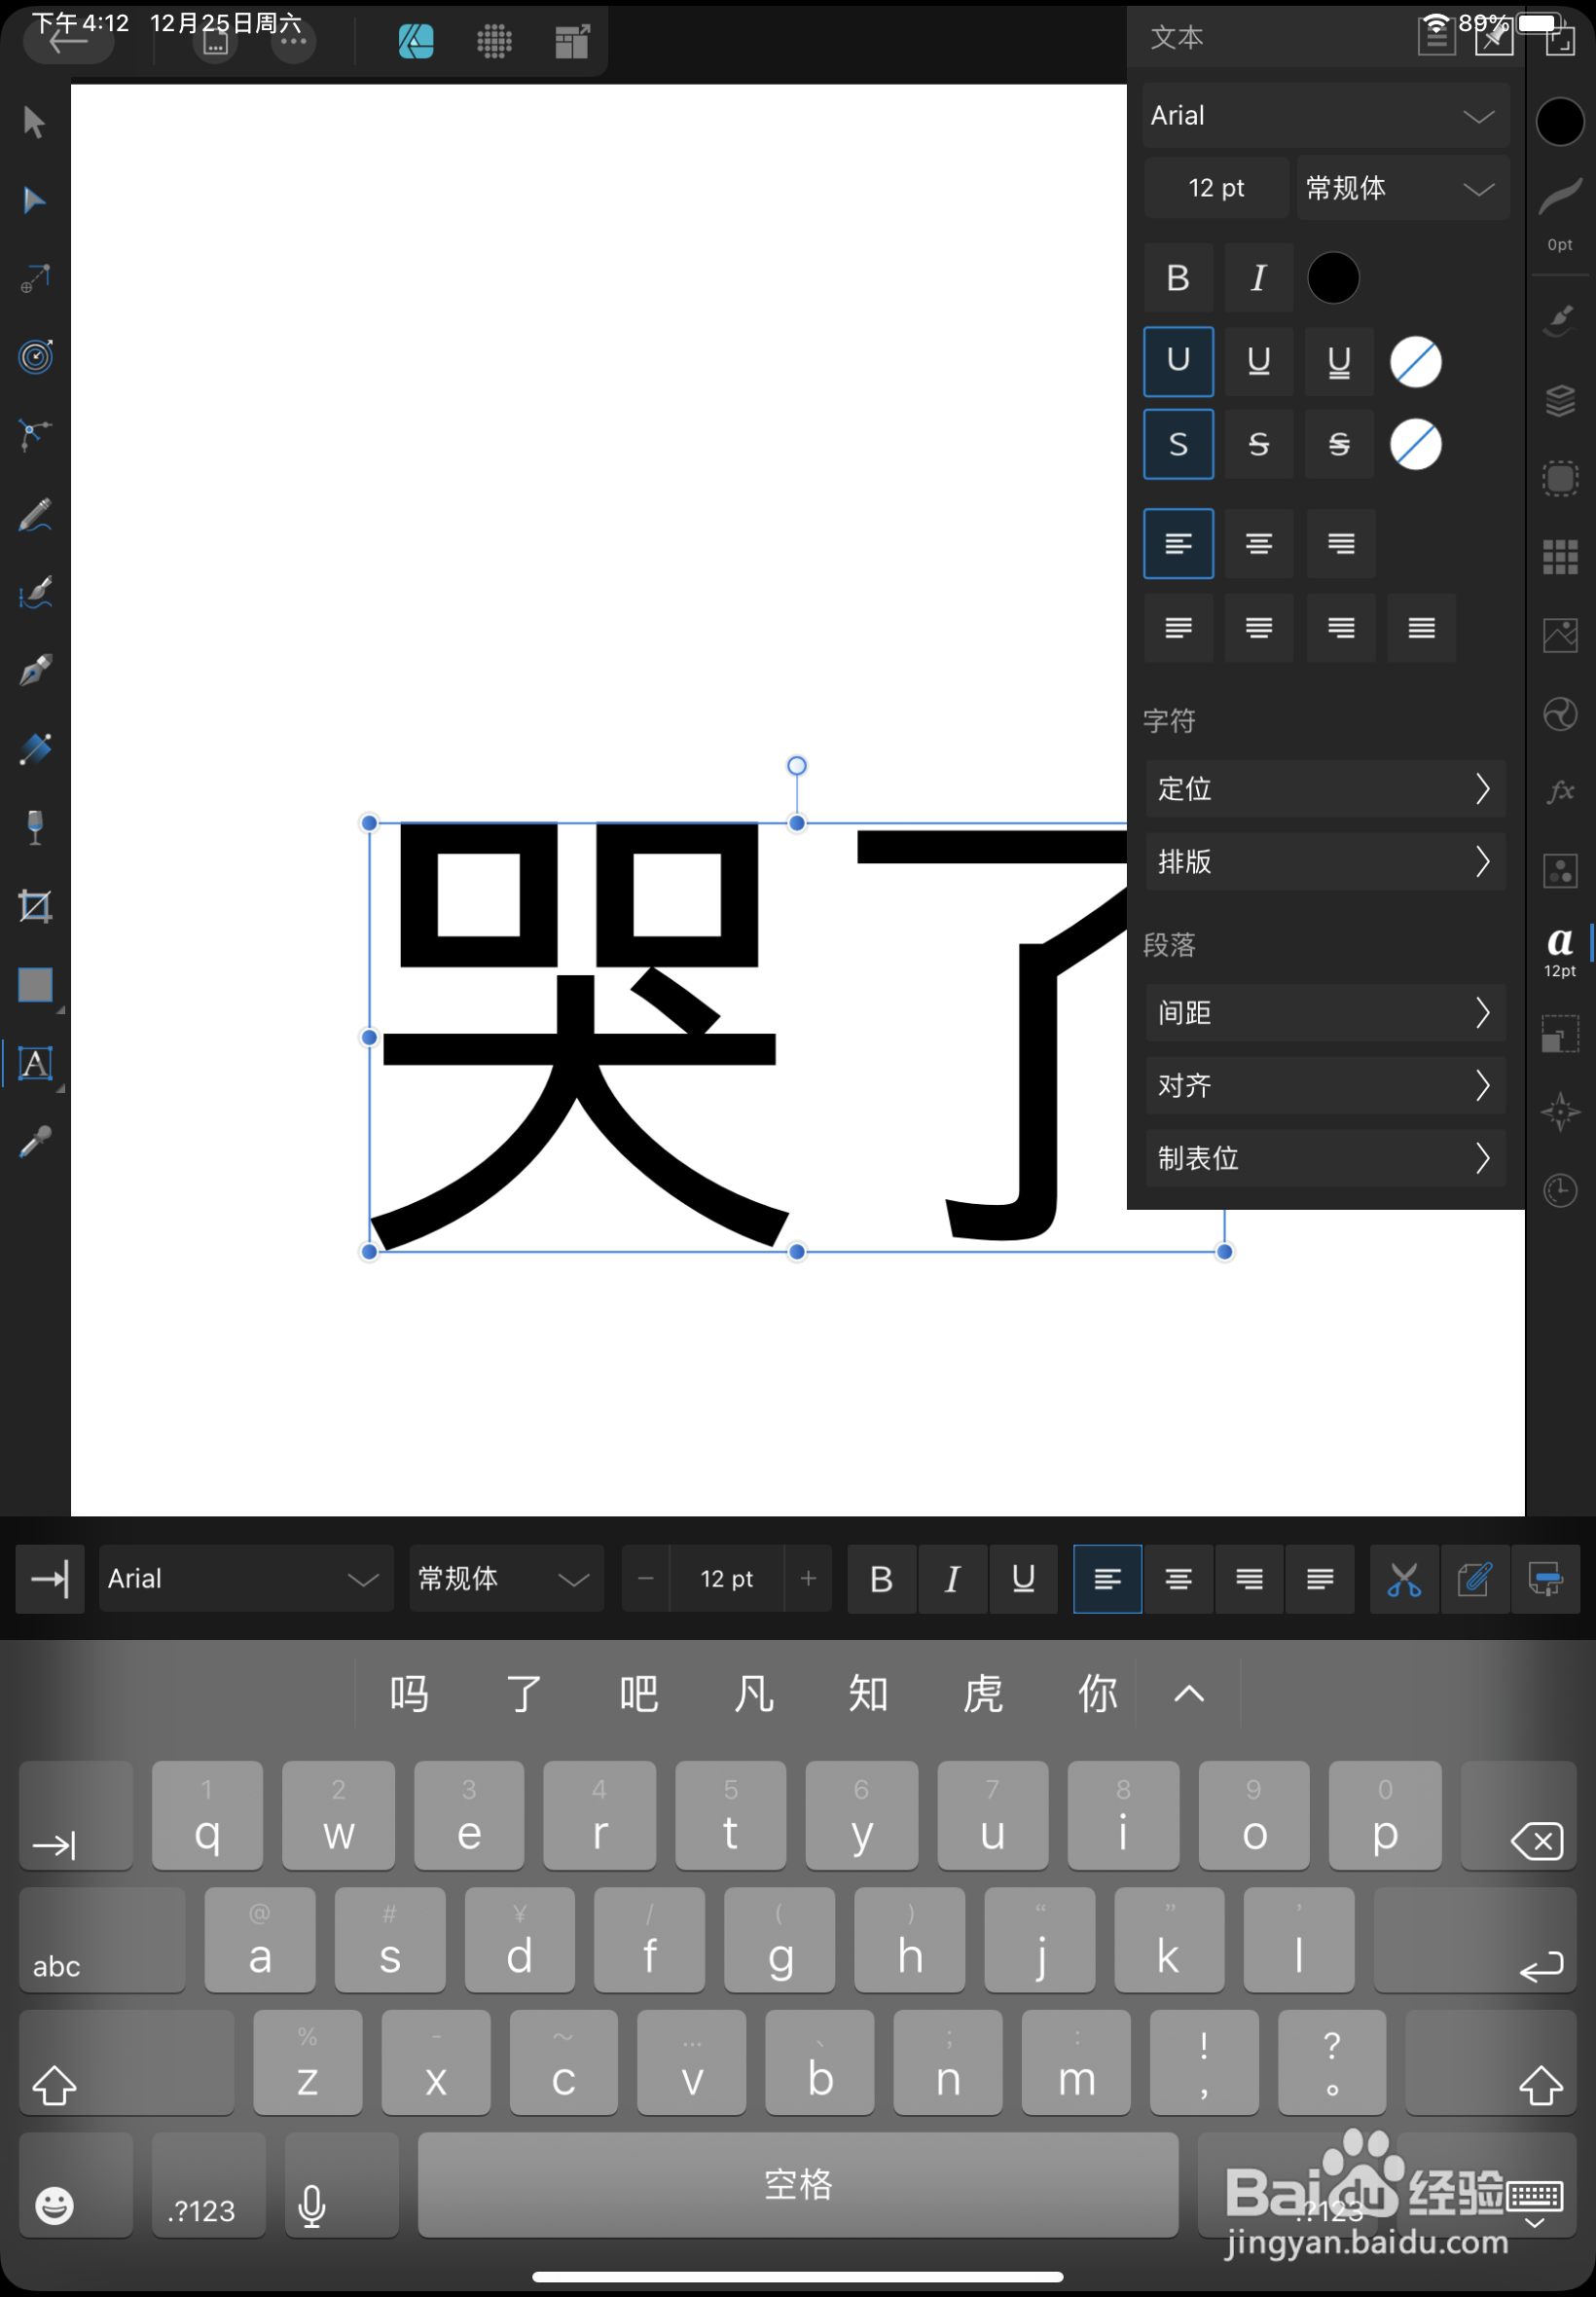Screen dimensions: 1596x2297
Task: Open the Stroke studio panel
Action: point(1560,196)
